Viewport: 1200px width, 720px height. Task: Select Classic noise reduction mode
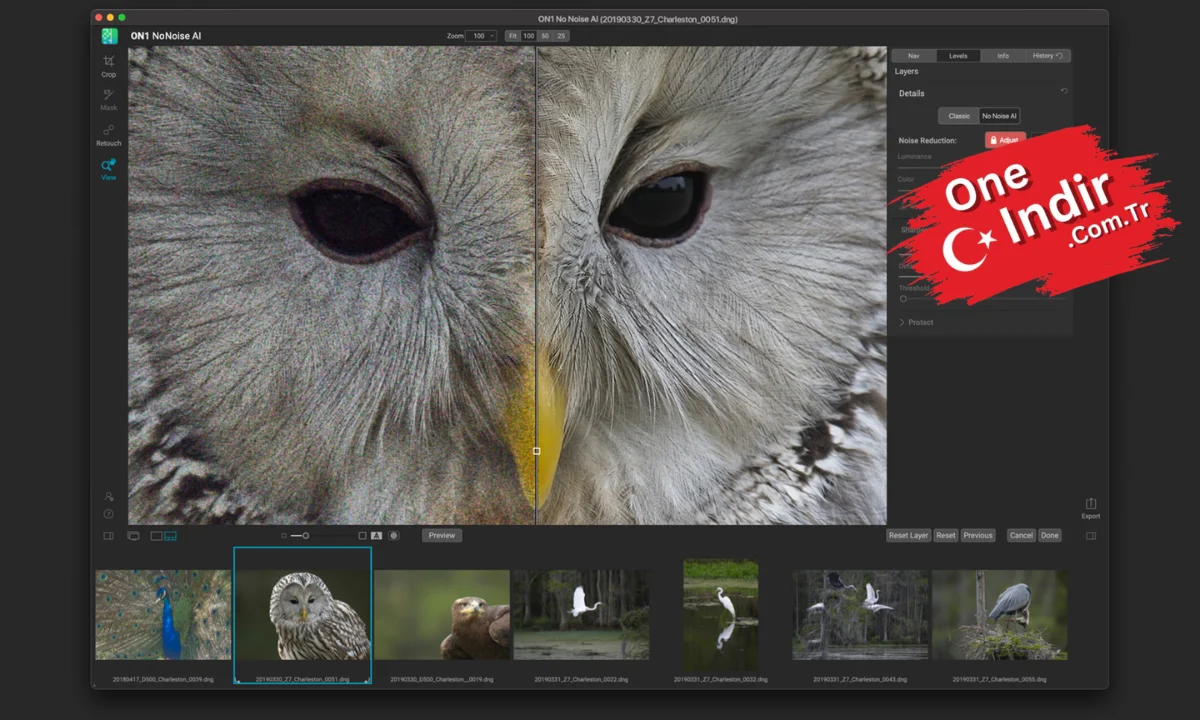tap(959, 116)
